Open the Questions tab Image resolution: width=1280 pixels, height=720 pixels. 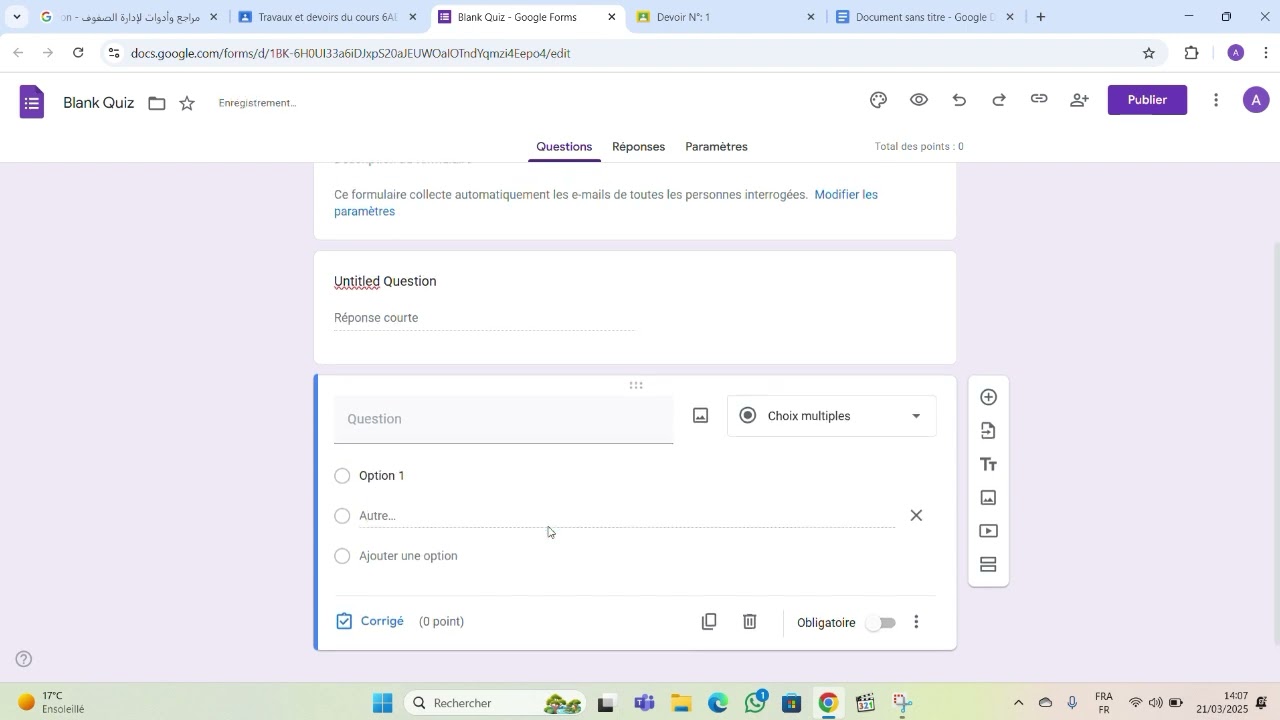tap(564, 147)
